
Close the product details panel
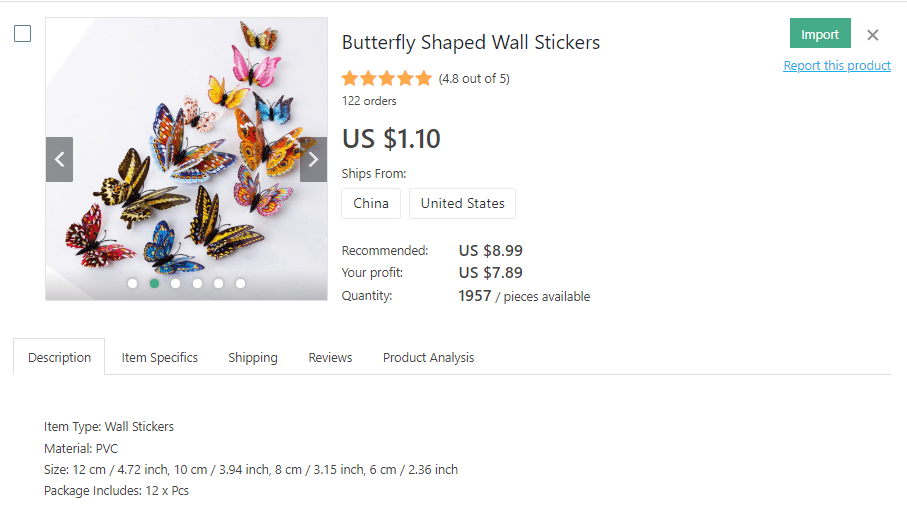pos(873,35)
